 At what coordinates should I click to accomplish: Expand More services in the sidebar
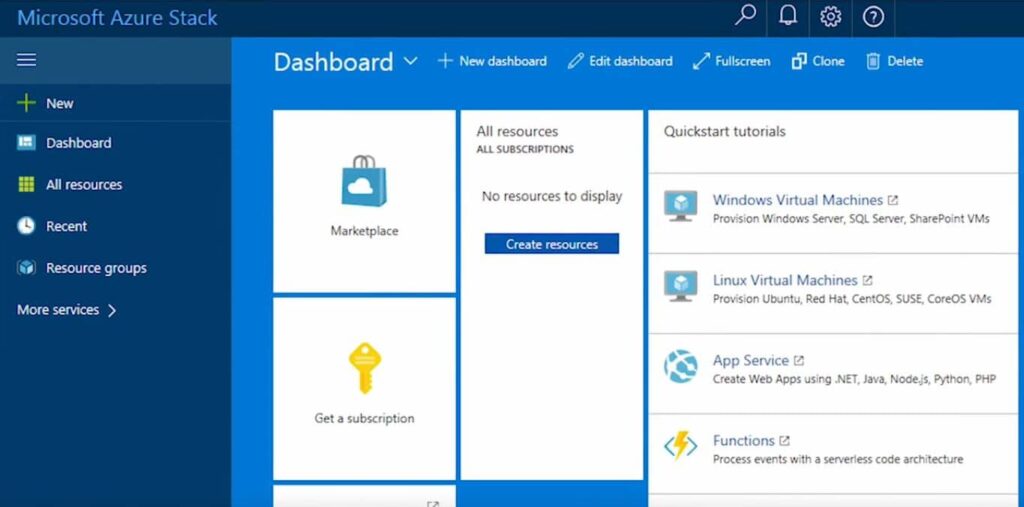[x=67, y=310]
